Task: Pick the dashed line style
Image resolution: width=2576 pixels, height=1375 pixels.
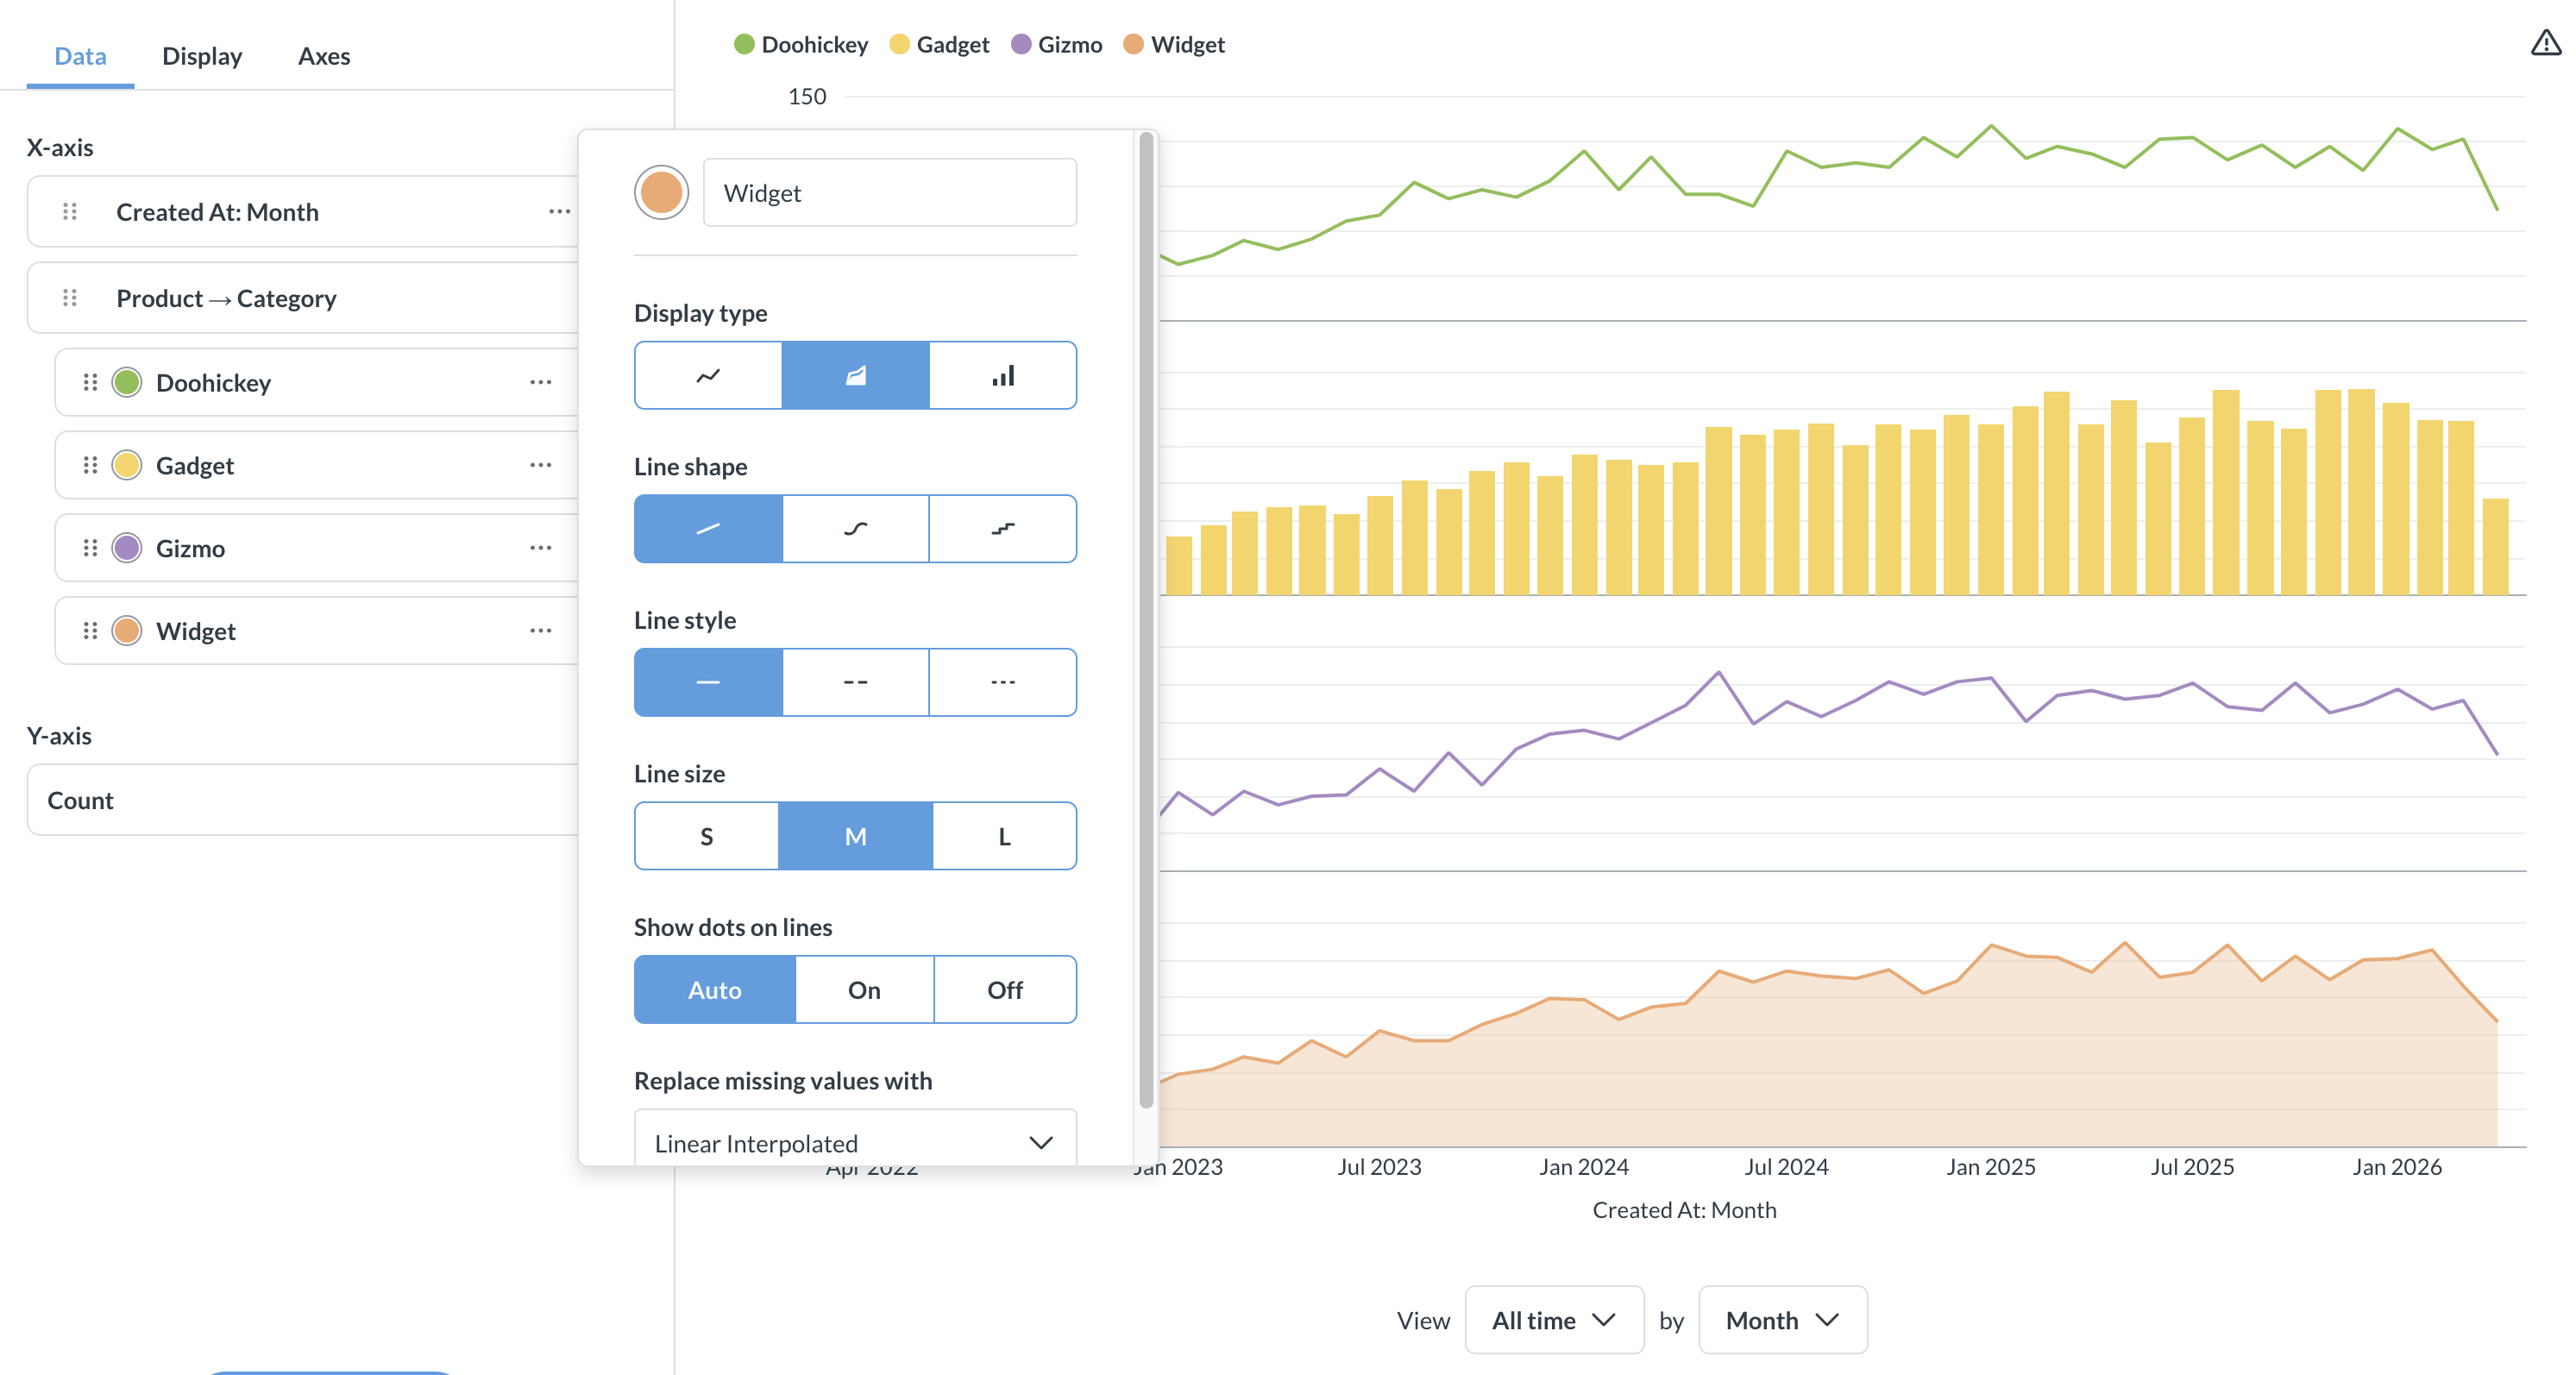Action: click(856, 683)
